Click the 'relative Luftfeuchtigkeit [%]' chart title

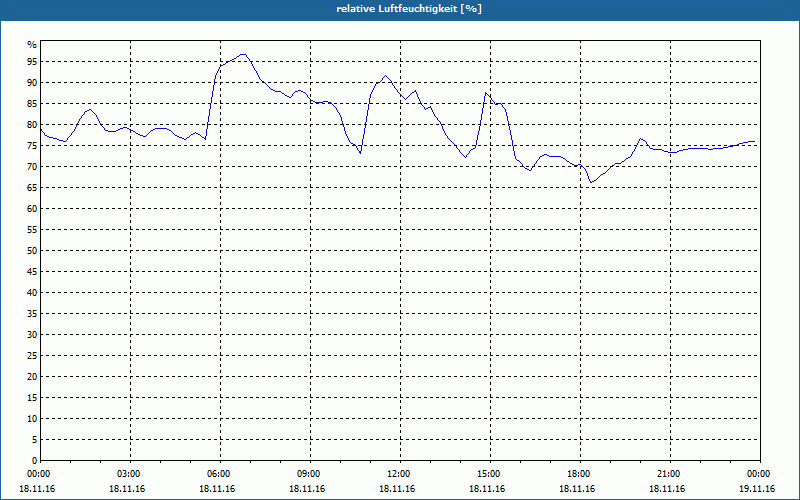tap(409, 9)
